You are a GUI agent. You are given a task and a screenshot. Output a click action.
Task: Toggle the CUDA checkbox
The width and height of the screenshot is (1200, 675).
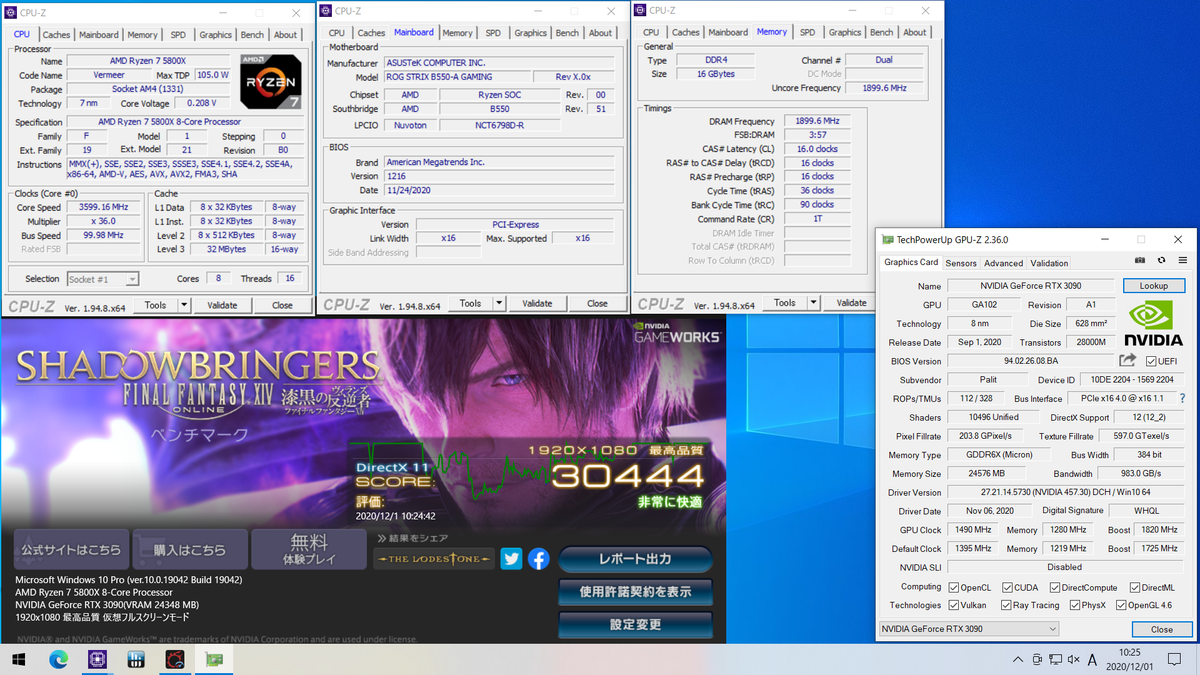point(1005,587)
